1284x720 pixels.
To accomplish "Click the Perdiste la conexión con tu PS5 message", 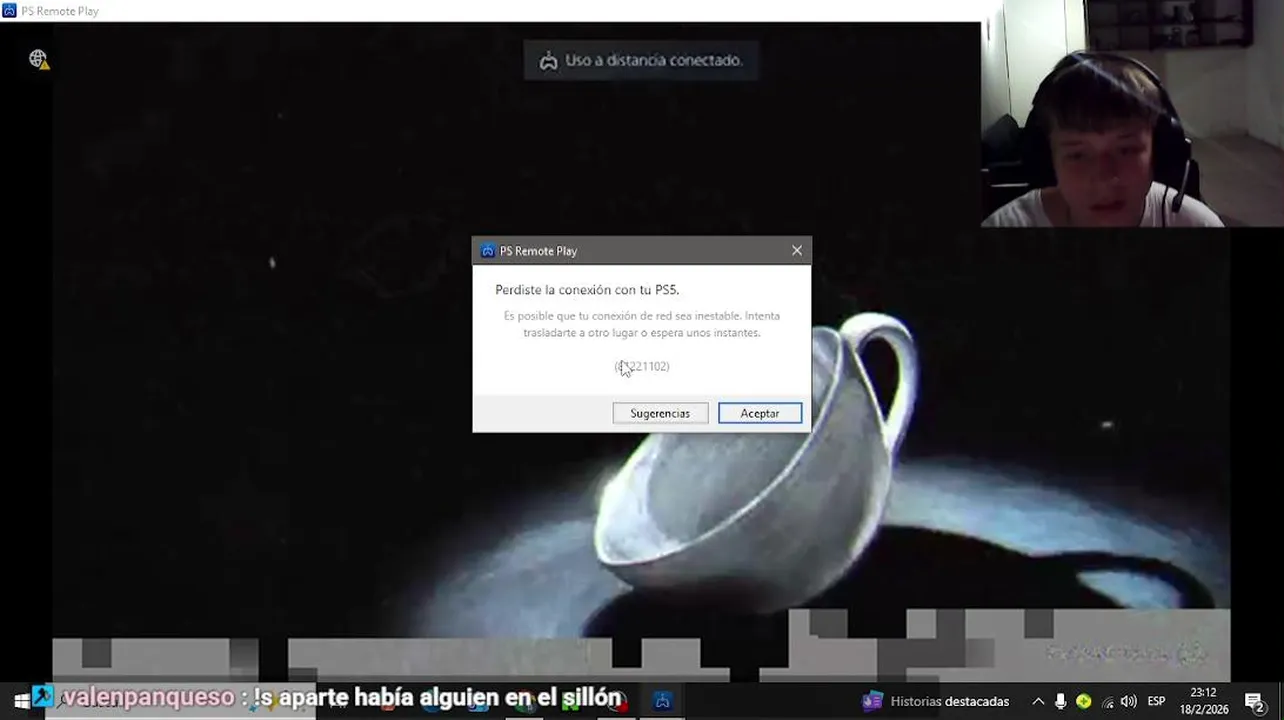I will pos(587,290).
